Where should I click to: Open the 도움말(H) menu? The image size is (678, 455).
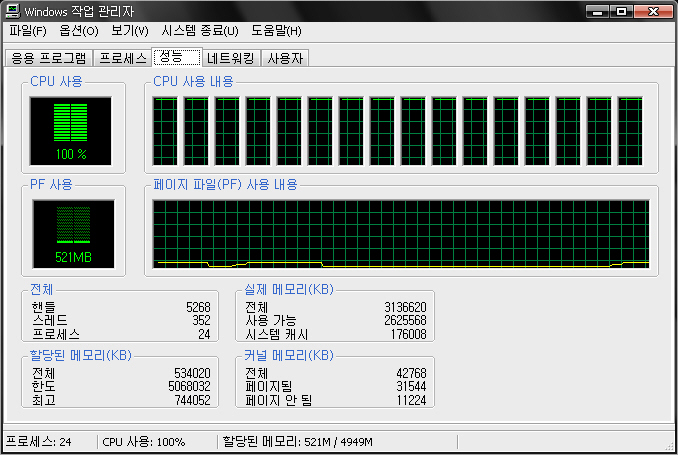point(276,31)
